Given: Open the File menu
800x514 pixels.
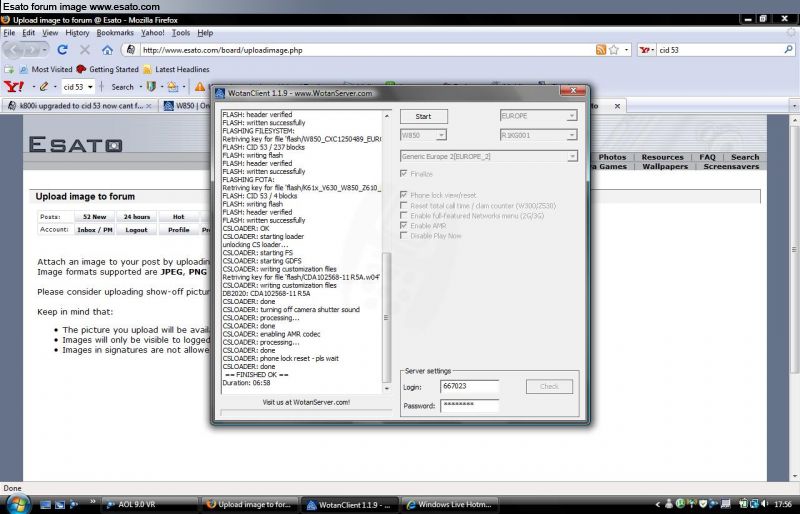Looking at the screenshot, I should click(x=9, y=33).
